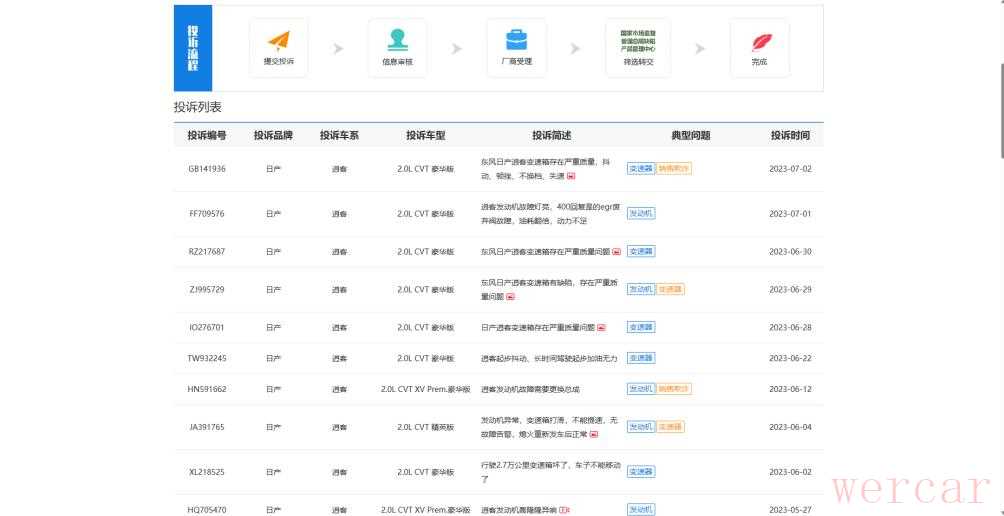Open complaint description for XL218525
This screenshot has height=516, width=1004.
pyautogui.click(x=550, y=472)
